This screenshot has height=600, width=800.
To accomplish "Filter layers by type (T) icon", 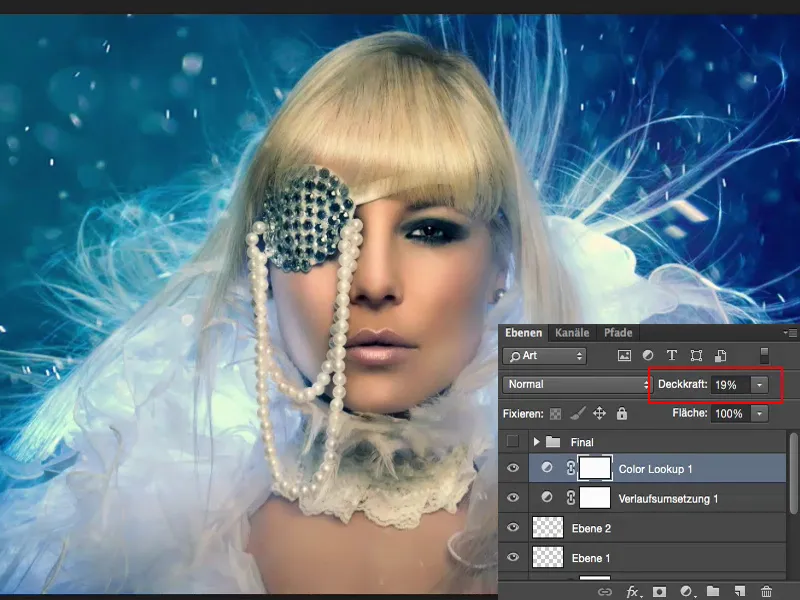I will coord(671,355).
